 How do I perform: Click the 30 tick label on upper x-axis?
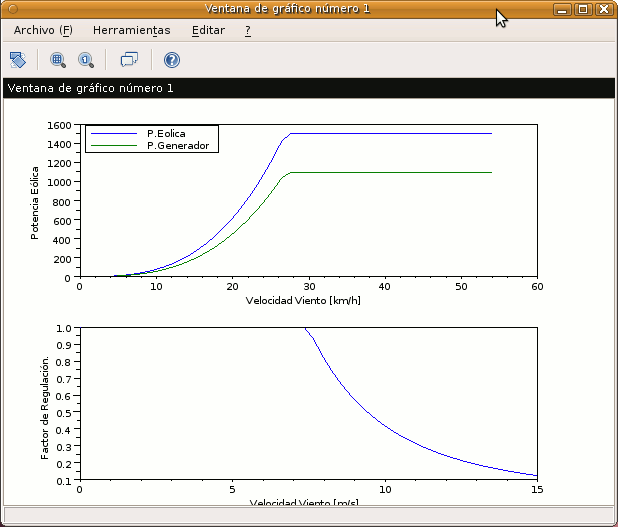309,287
